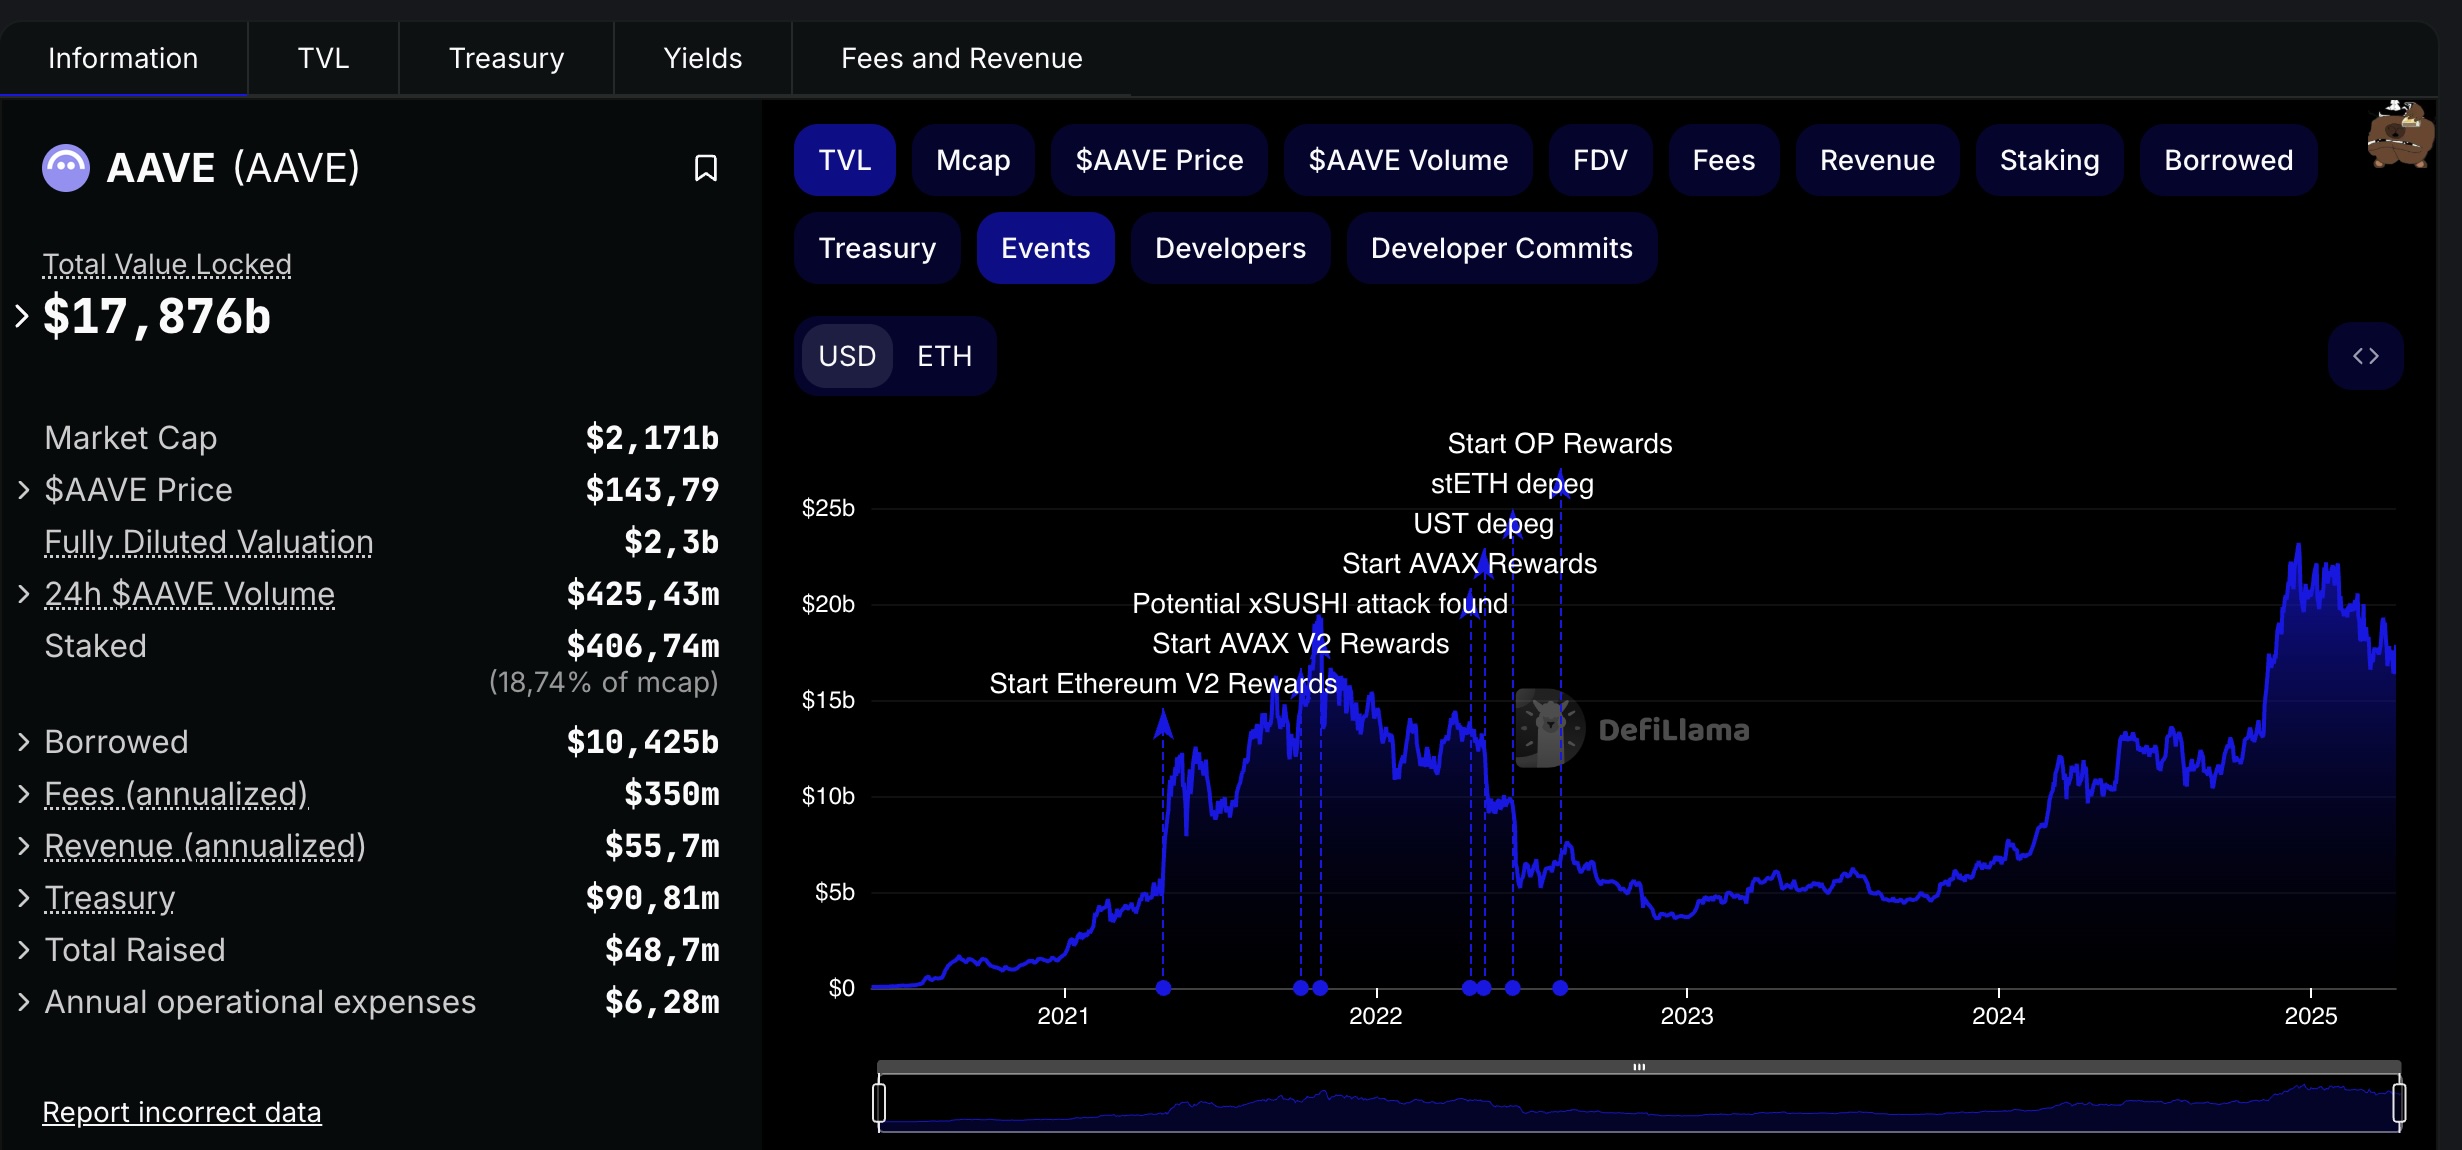Bookmark the AAVE protocol
2462x1150 pixels.
(x=706, y=168)
